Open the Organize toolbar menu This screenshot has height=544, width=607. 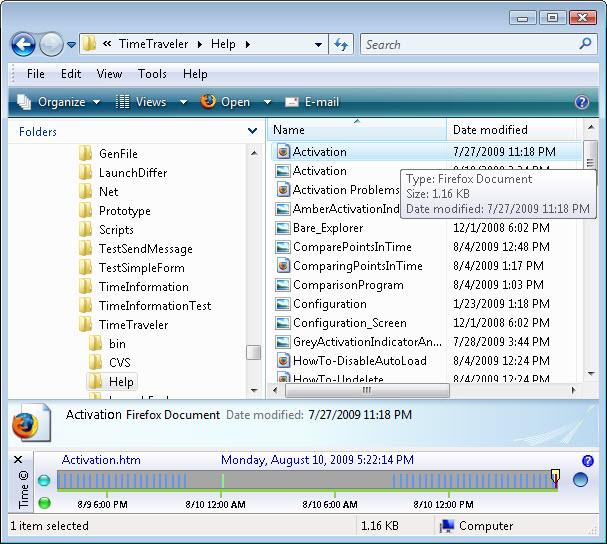[59, 102]
